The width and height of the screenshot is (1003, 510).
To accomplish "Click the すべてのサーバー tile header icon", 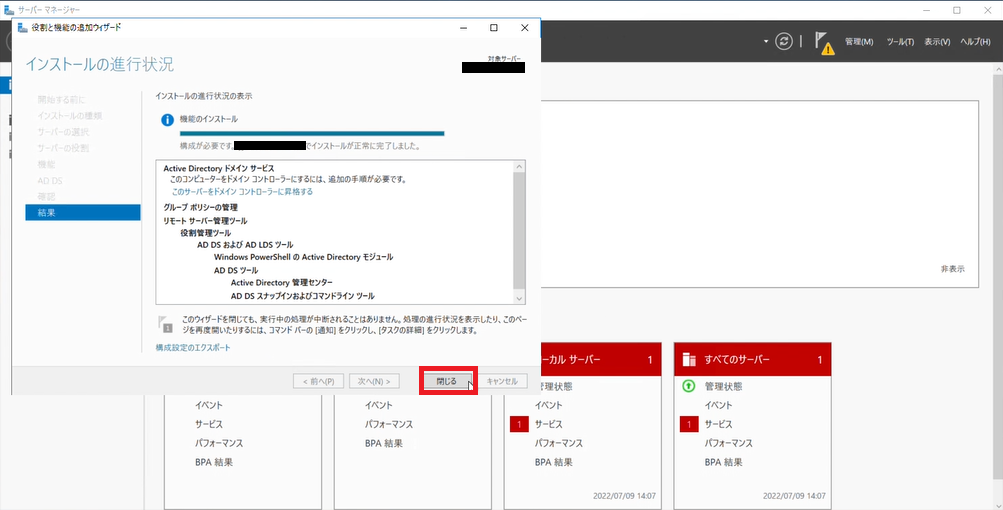I will click(x=689, y=360).
